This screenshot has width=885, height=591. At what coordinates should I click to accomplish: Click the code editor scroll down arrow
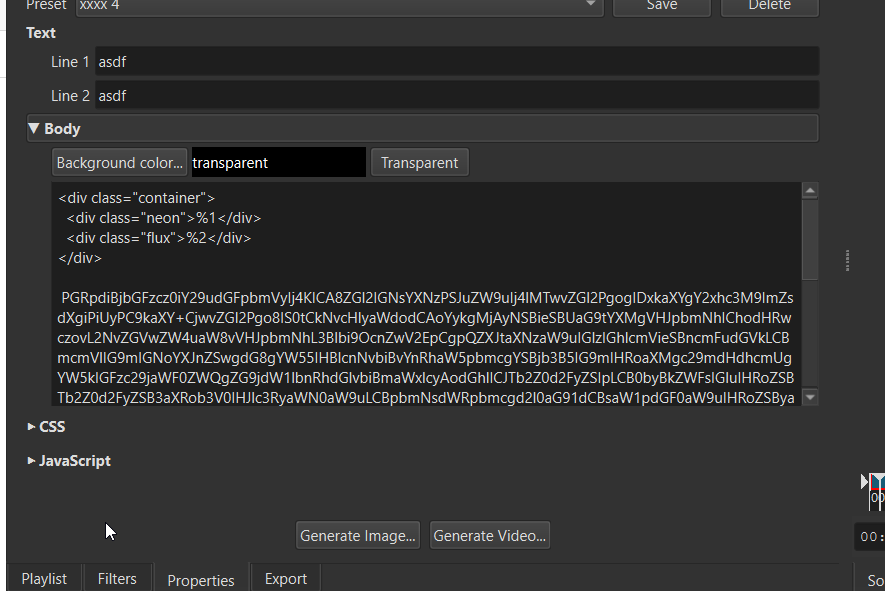pyautogui.click(x=810, y=397)
